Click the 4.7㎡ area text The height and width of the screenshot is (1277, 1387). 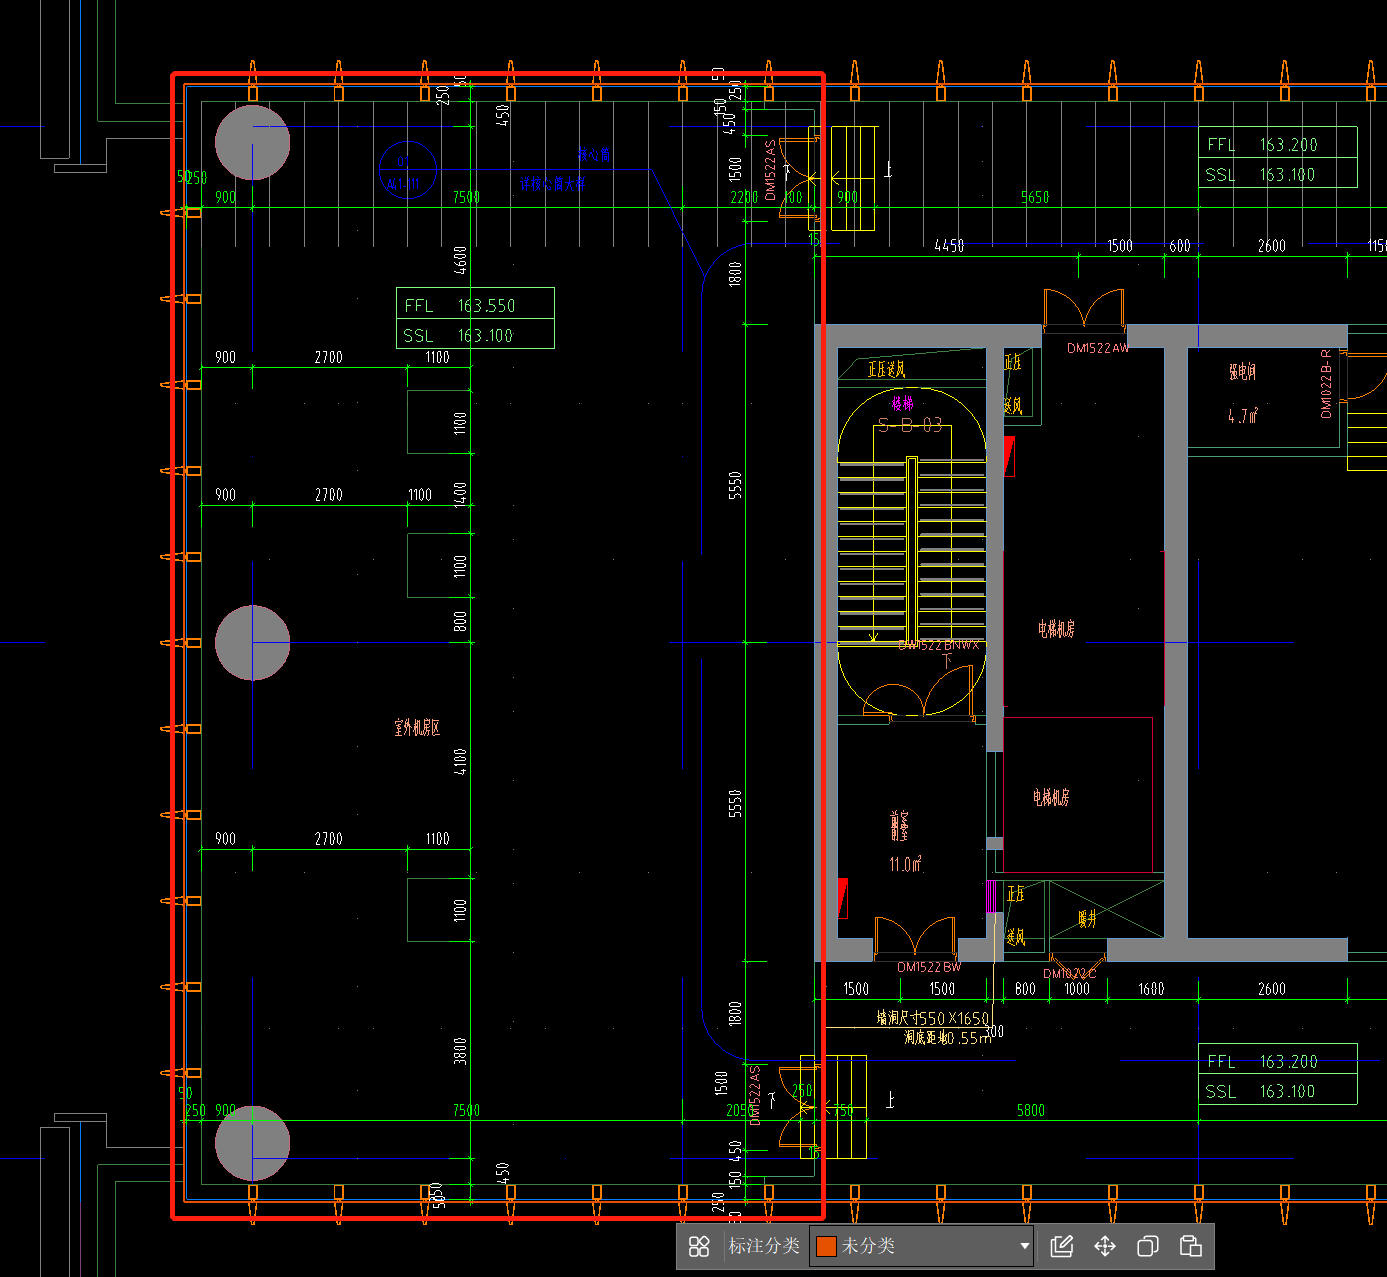(x=1243, y=416)
